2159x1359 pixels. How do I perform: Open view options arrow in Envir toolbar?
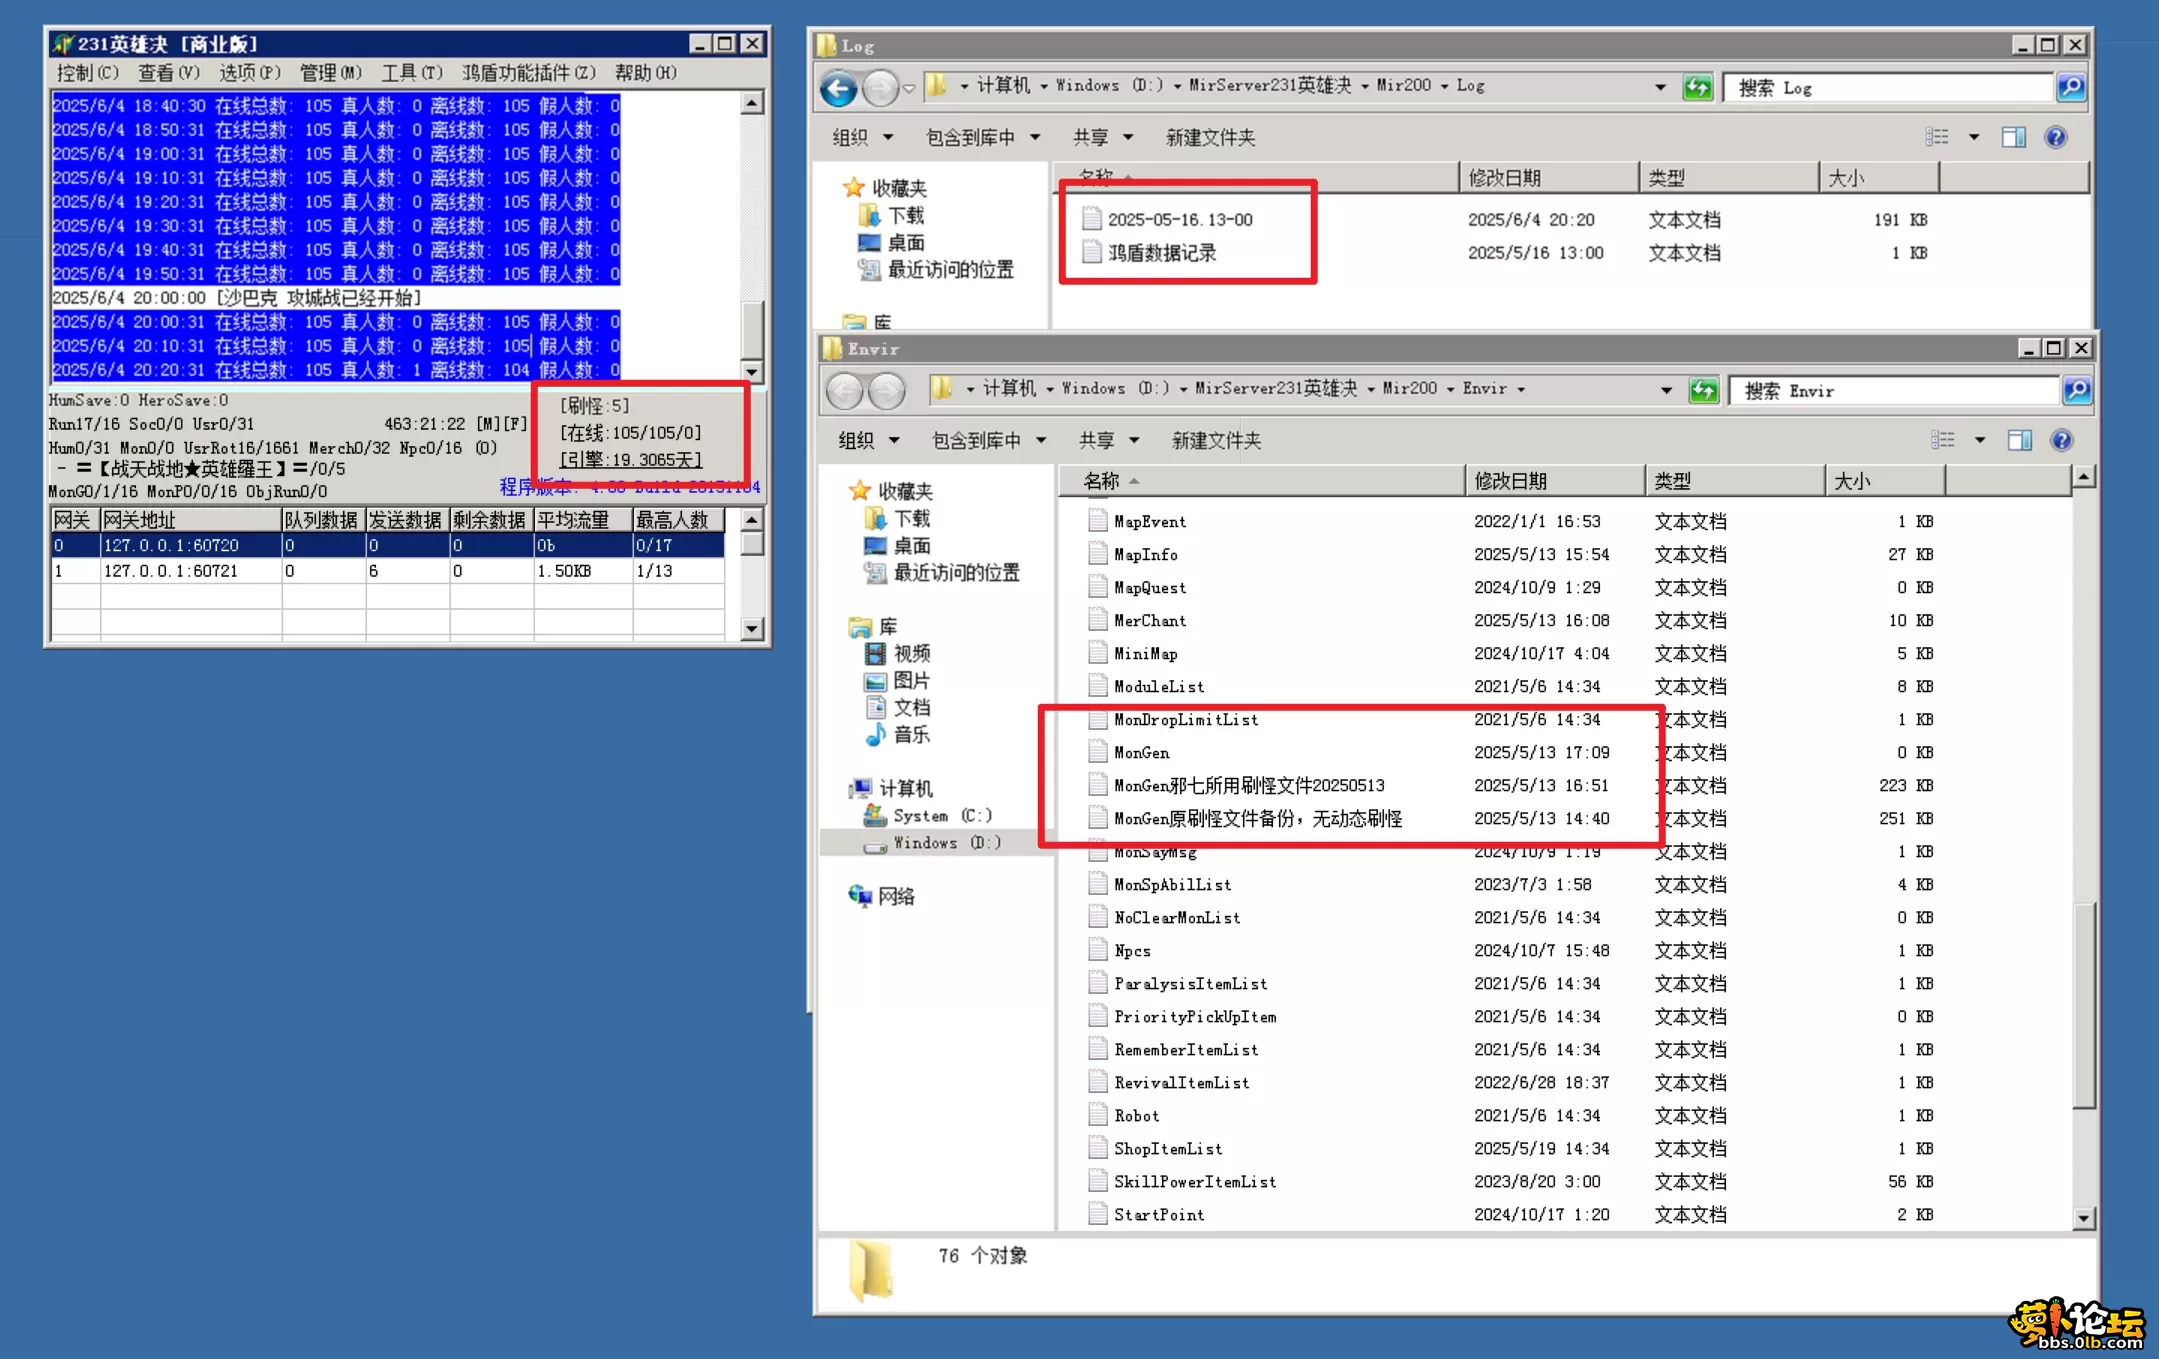click(1979, 440)
